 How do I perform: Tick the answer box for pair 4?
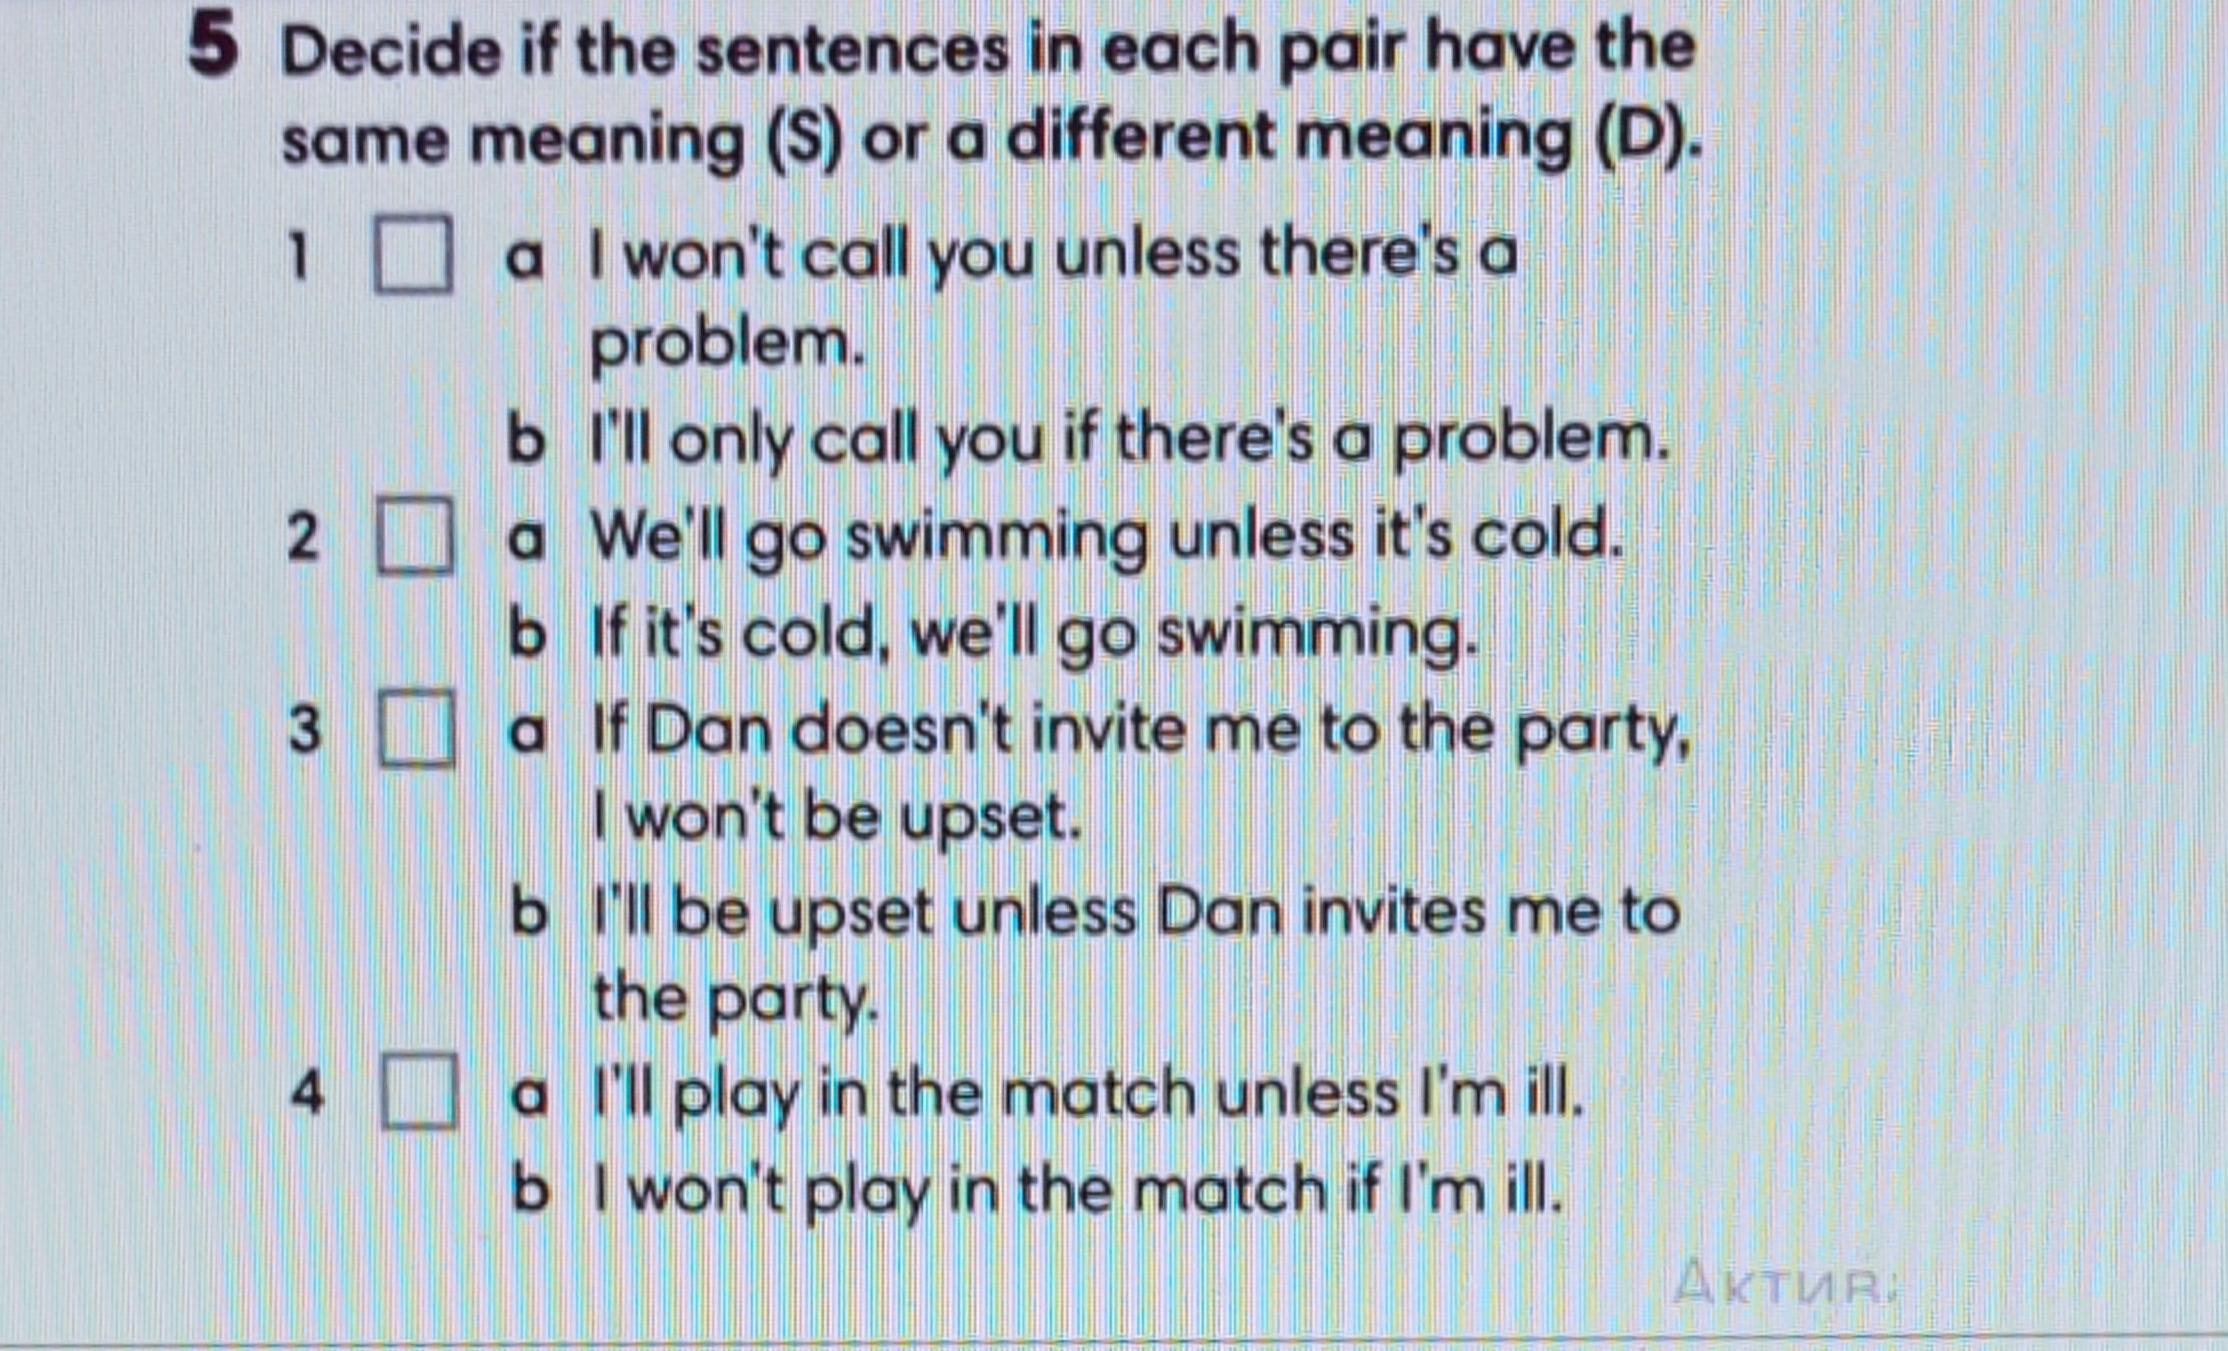point(419,1091)
